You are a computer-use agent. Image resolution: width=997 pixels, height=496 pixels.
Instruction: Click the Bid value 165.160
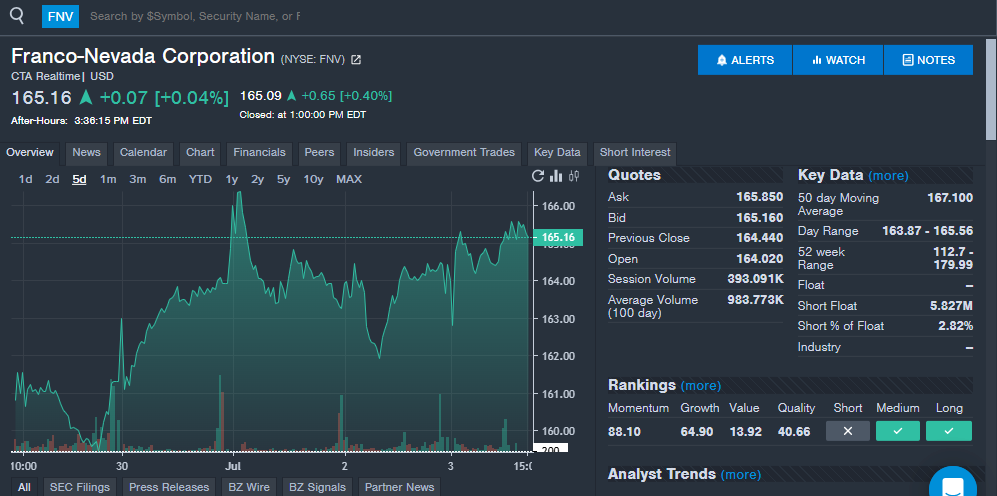click(x=759, y=218)
